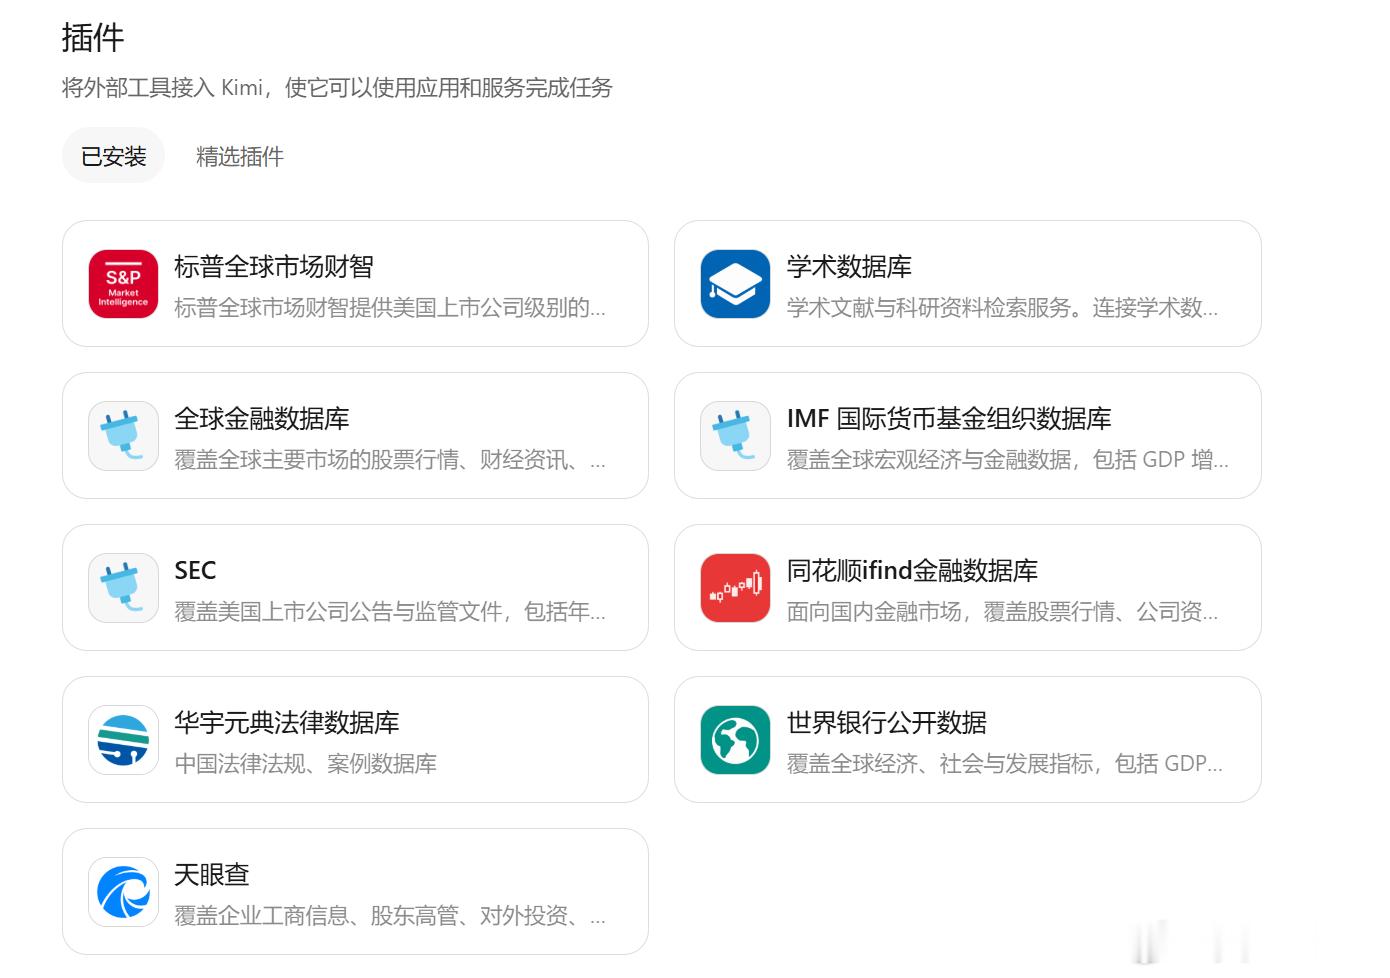Screen dimensions: 1390x978
Task: Click the blue 天眼查 wave icon
Action: (123, 892)
